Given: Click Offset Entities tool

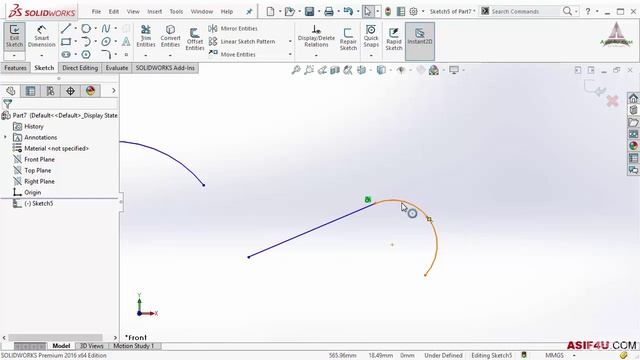Looking at the screenshot, I should tap(195, 39).
